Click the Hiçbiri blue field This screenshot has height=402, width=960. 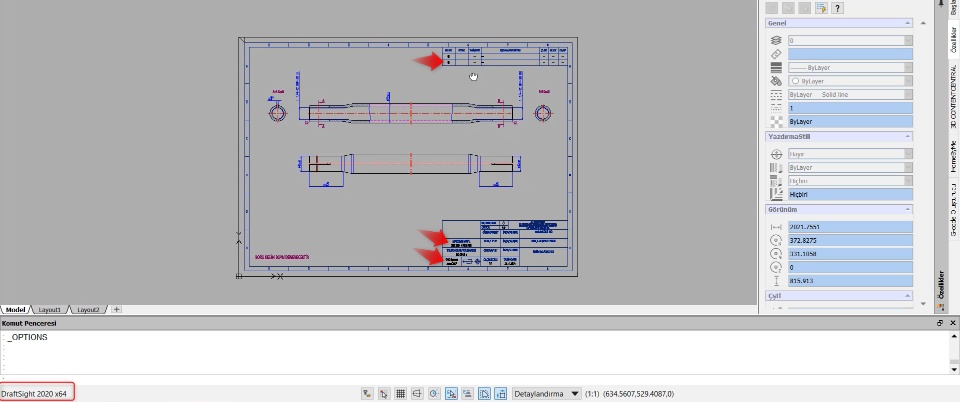pos(850,195)
